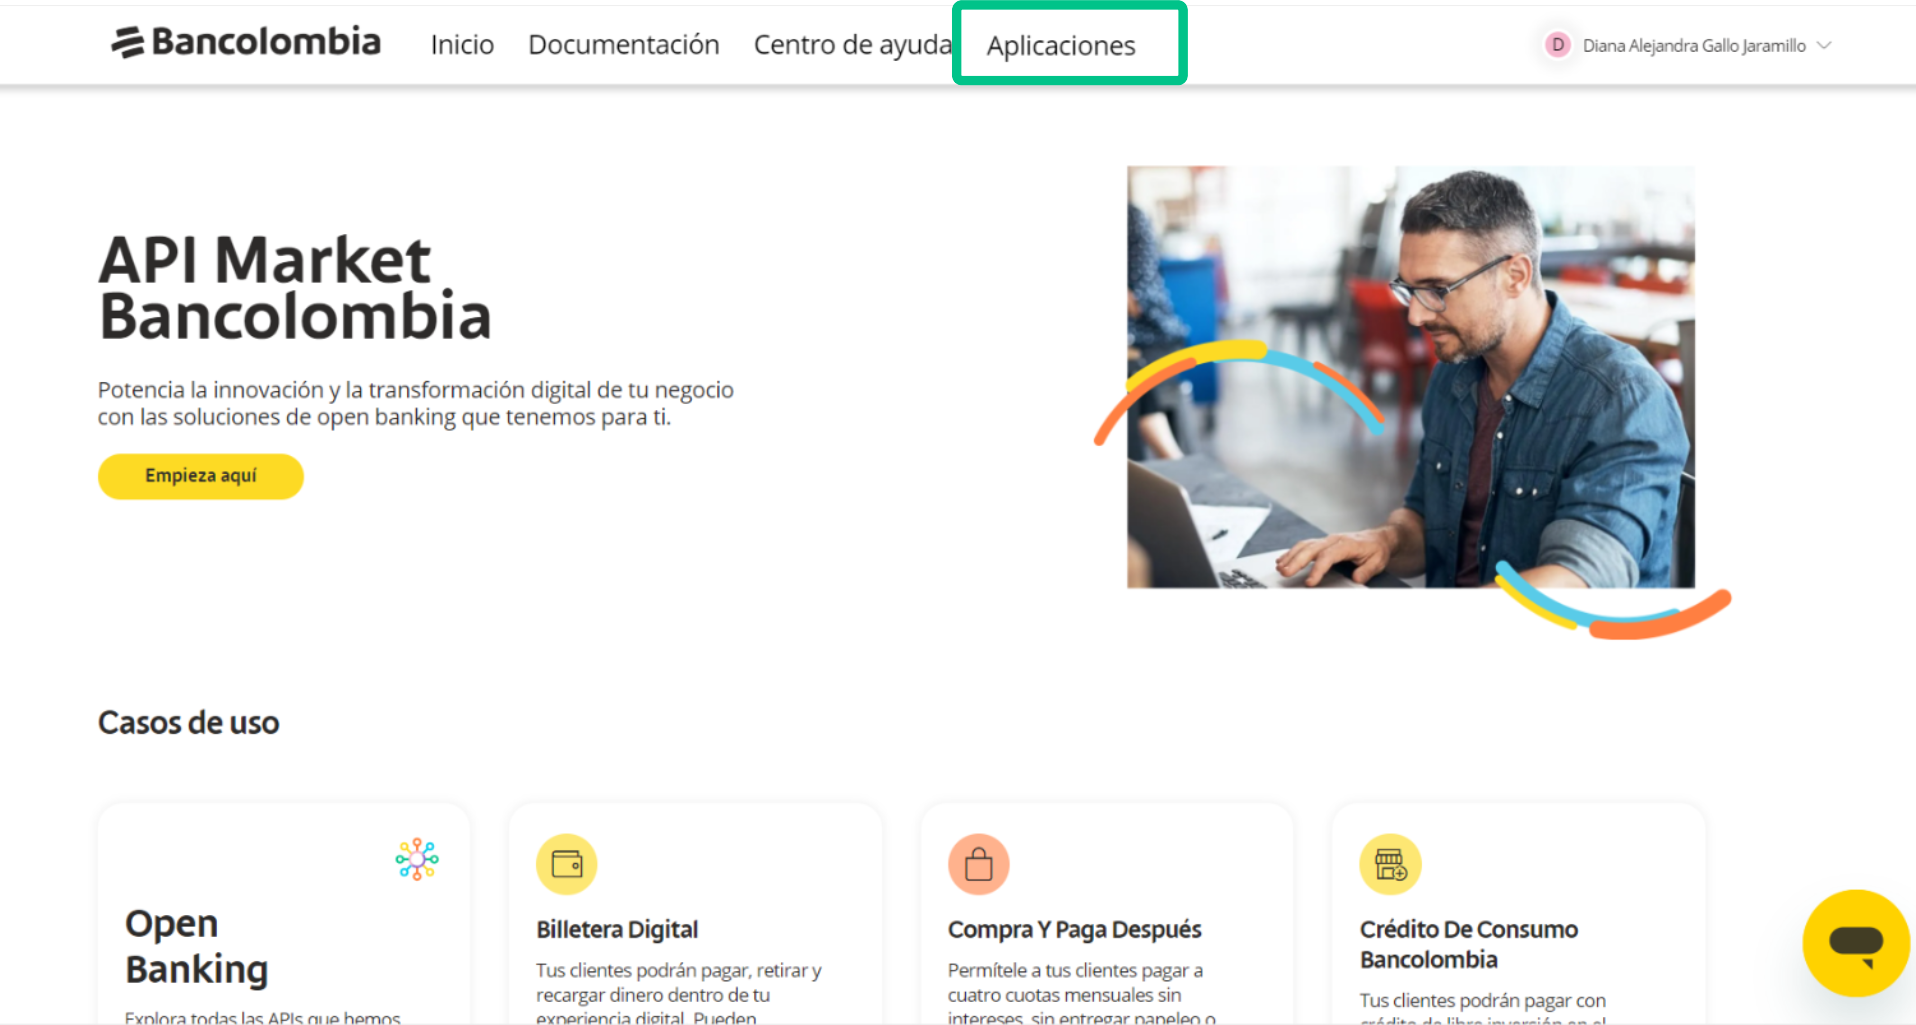Image resolution: width=1916 pixels, height=1025 pixels.
Task: Open the Diana Alejandra Gallo Jaramillo account
Action: [1694, 45]
